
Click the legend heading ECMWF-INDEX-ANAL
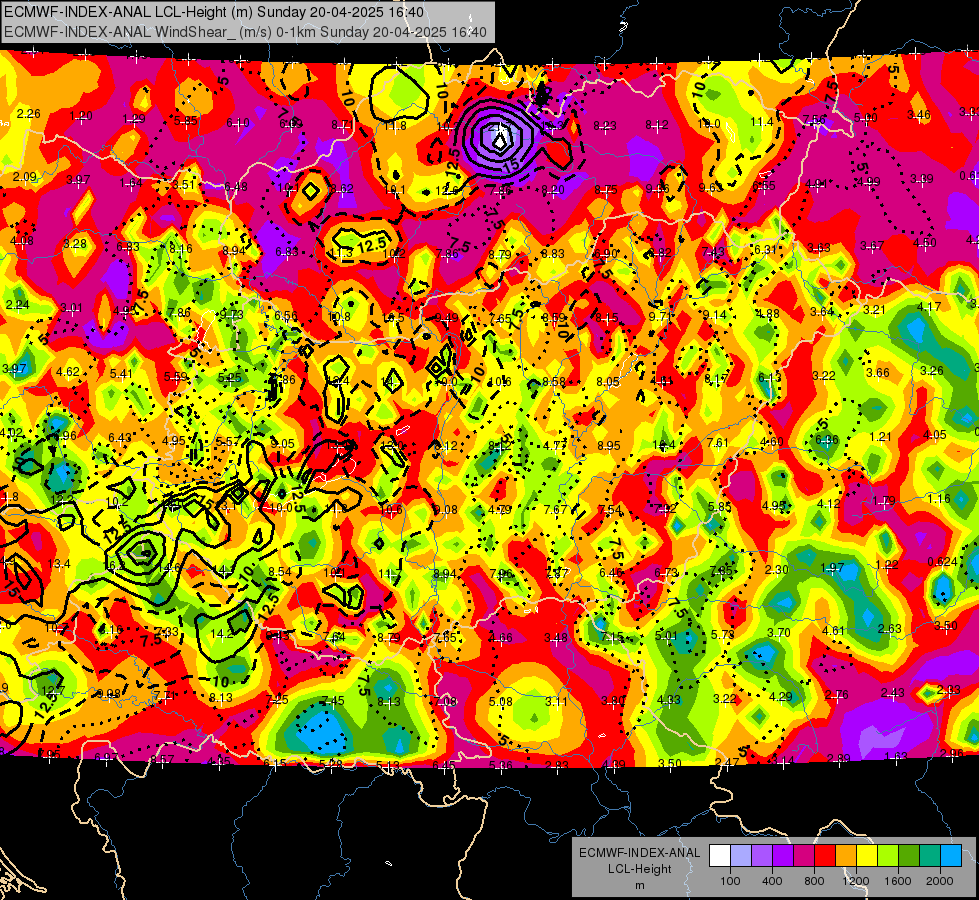point(639,853)
